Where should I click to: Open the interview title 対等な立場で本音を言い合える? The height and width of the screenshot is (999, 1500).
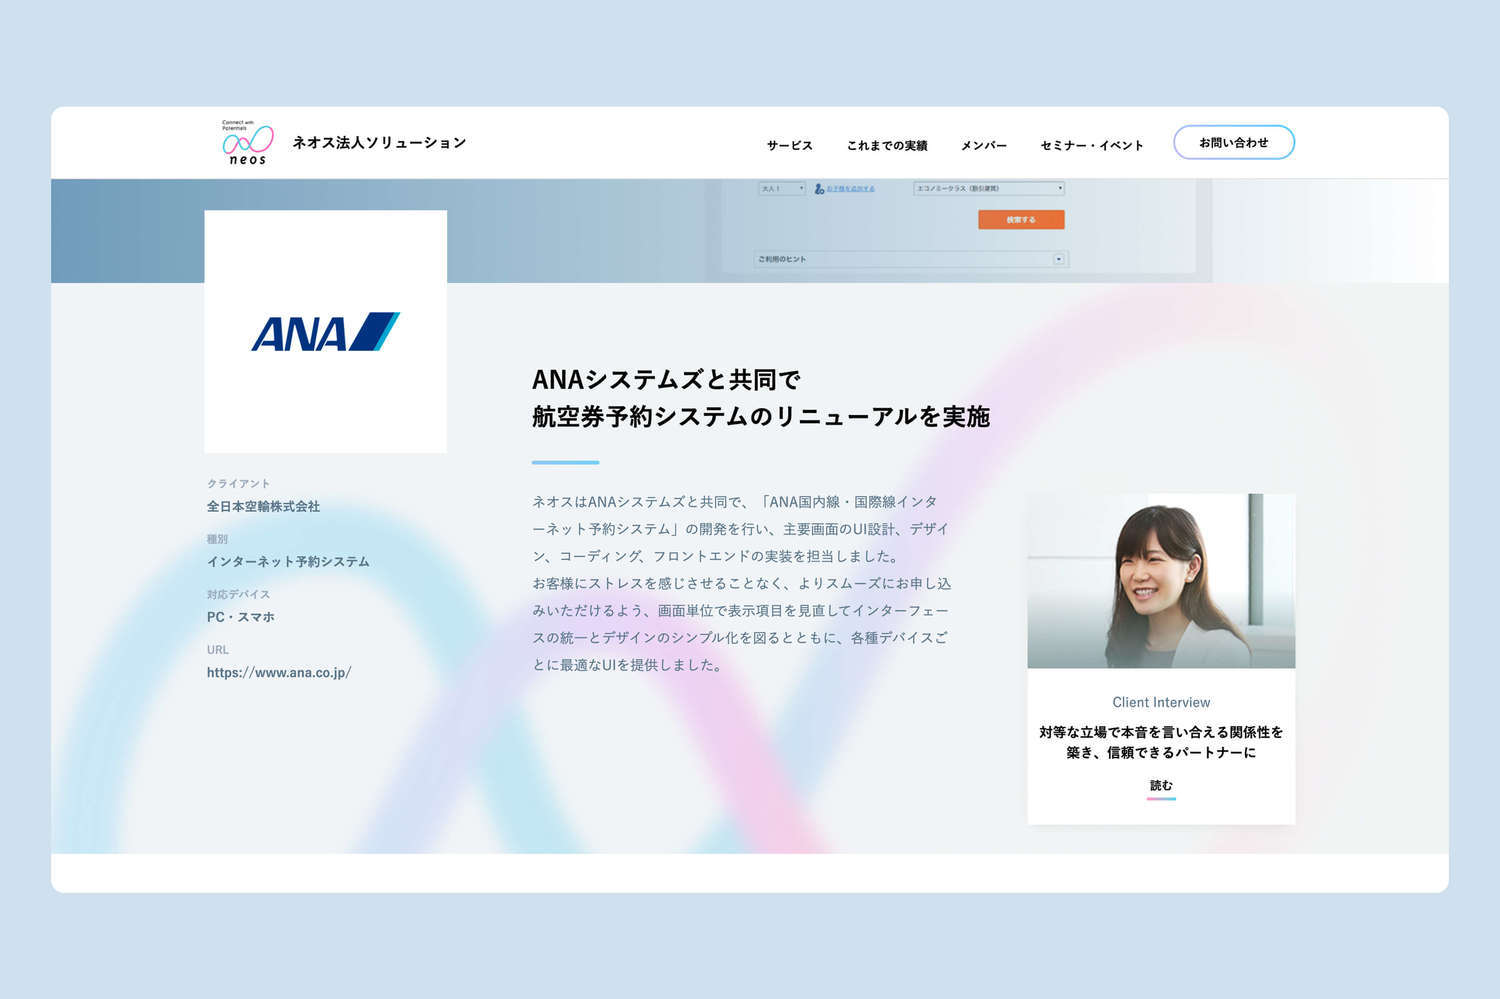pos(1161,742)
